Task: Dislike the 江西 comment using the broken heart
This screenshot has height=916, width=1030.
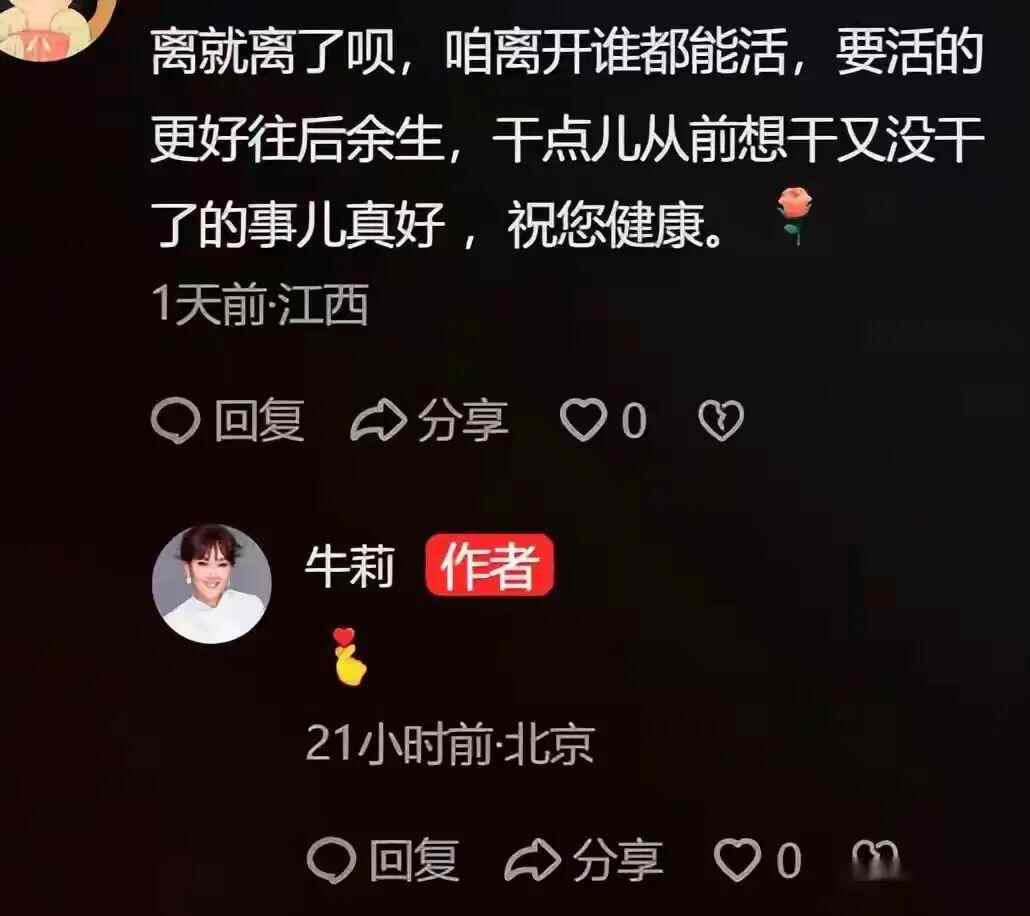Action: (x=721, y=421)
